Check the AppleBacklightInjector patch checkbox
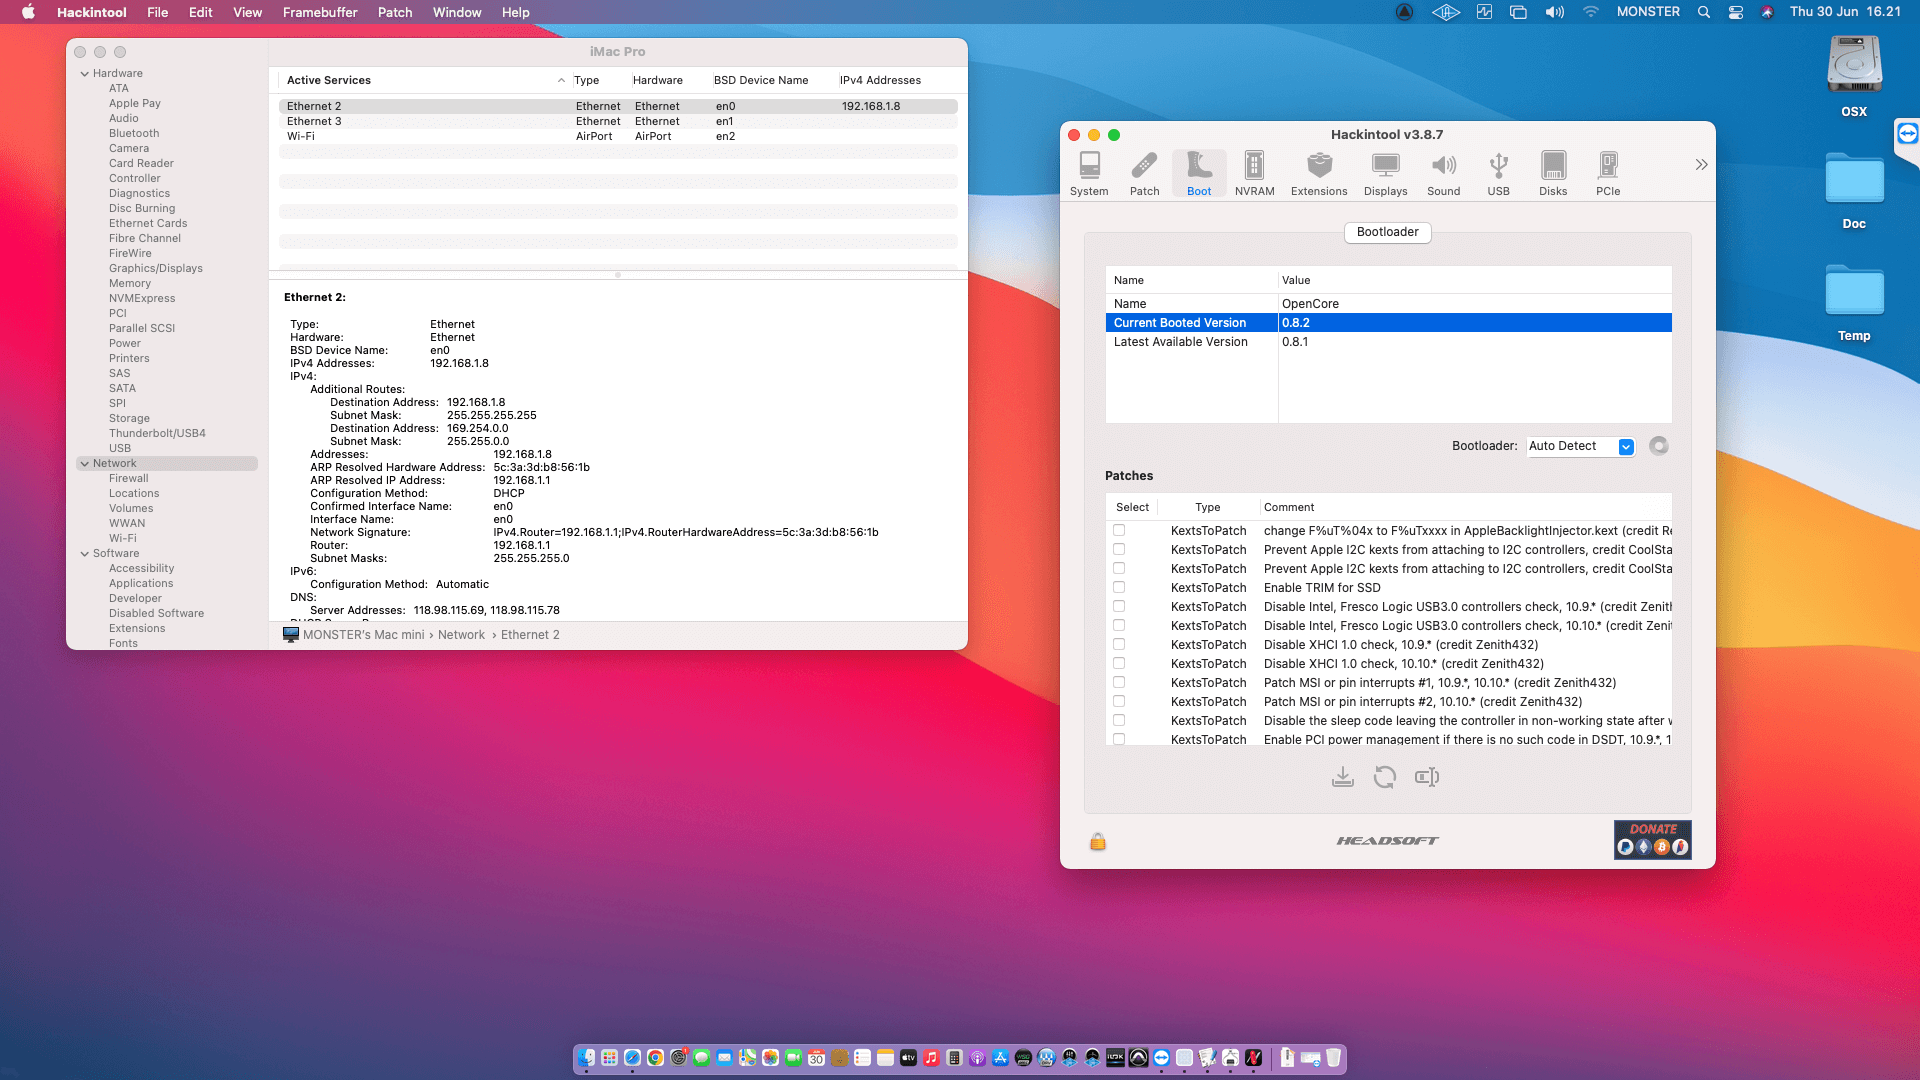 point(1119,531)
